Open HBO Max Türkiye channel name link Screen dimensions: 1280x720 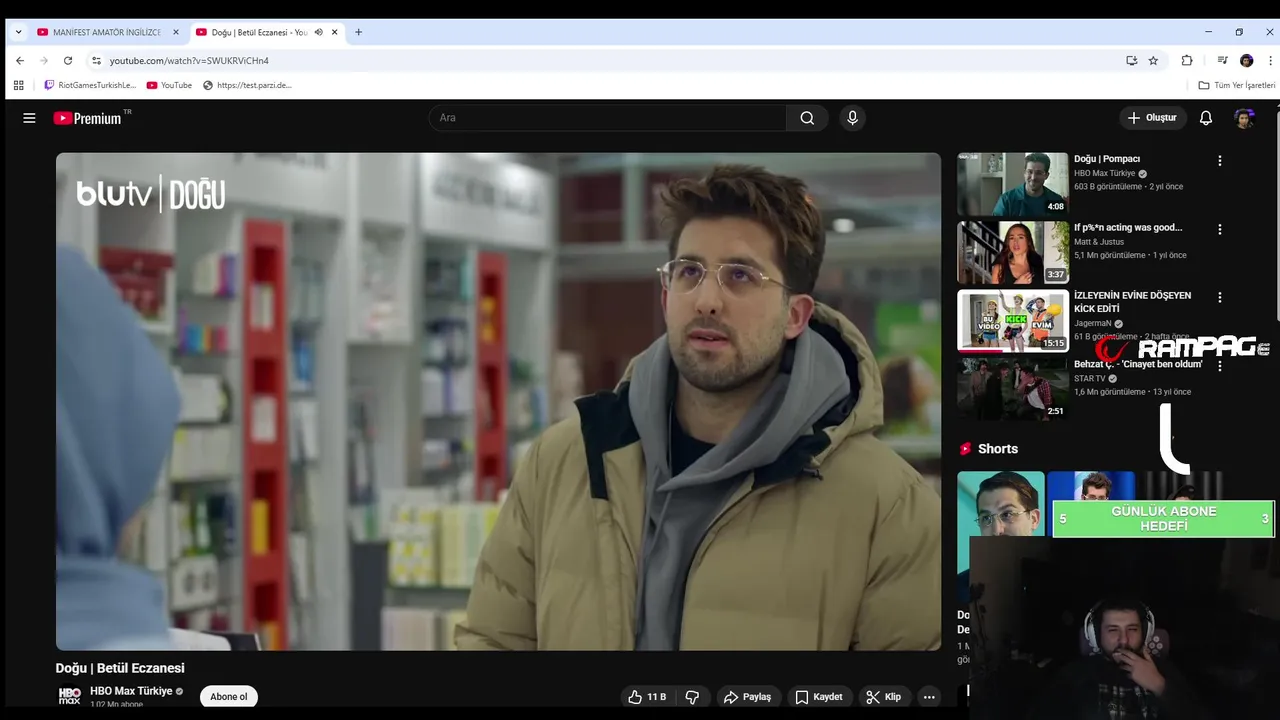[x=131, y=691]
